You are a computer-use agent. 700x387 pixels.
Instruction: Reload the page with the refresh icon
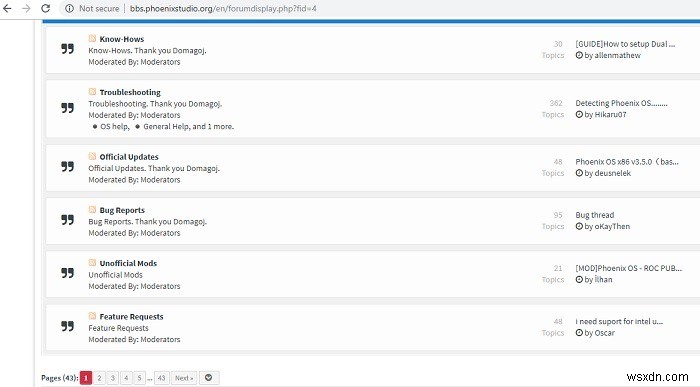point(46,8)
